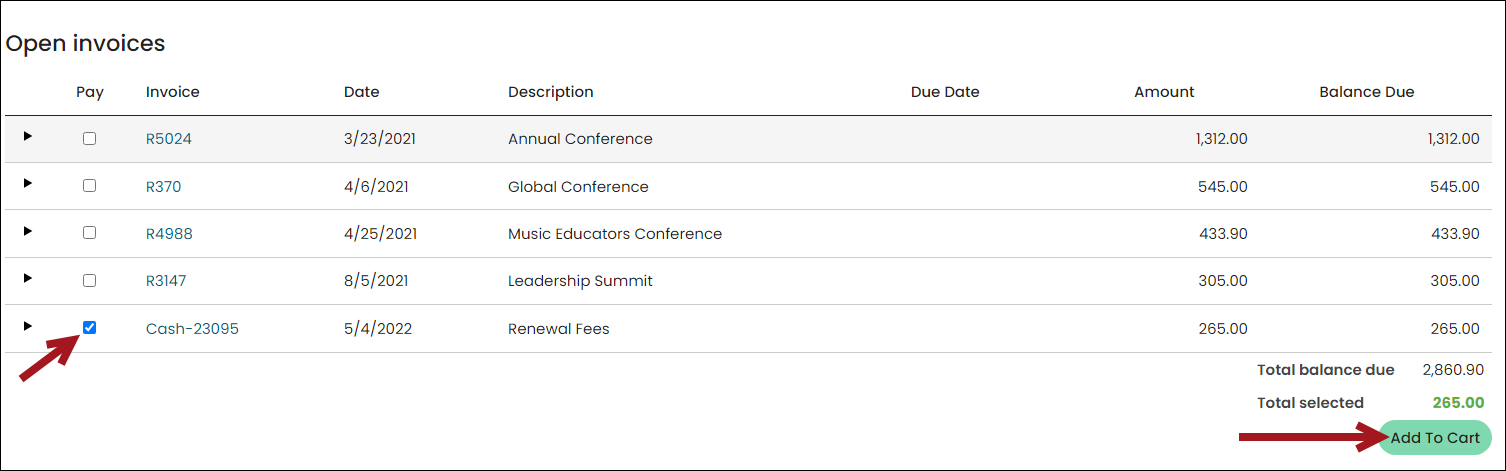
Task: Open the Cash-23095 invoice link
Action: coord(192,328)
